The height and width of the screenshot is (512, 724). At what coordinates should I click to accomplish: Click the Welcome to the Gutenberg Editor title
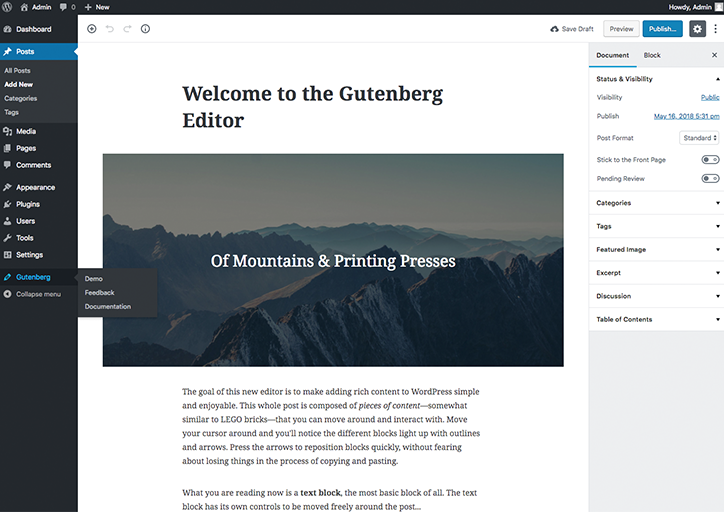[313, 107]
